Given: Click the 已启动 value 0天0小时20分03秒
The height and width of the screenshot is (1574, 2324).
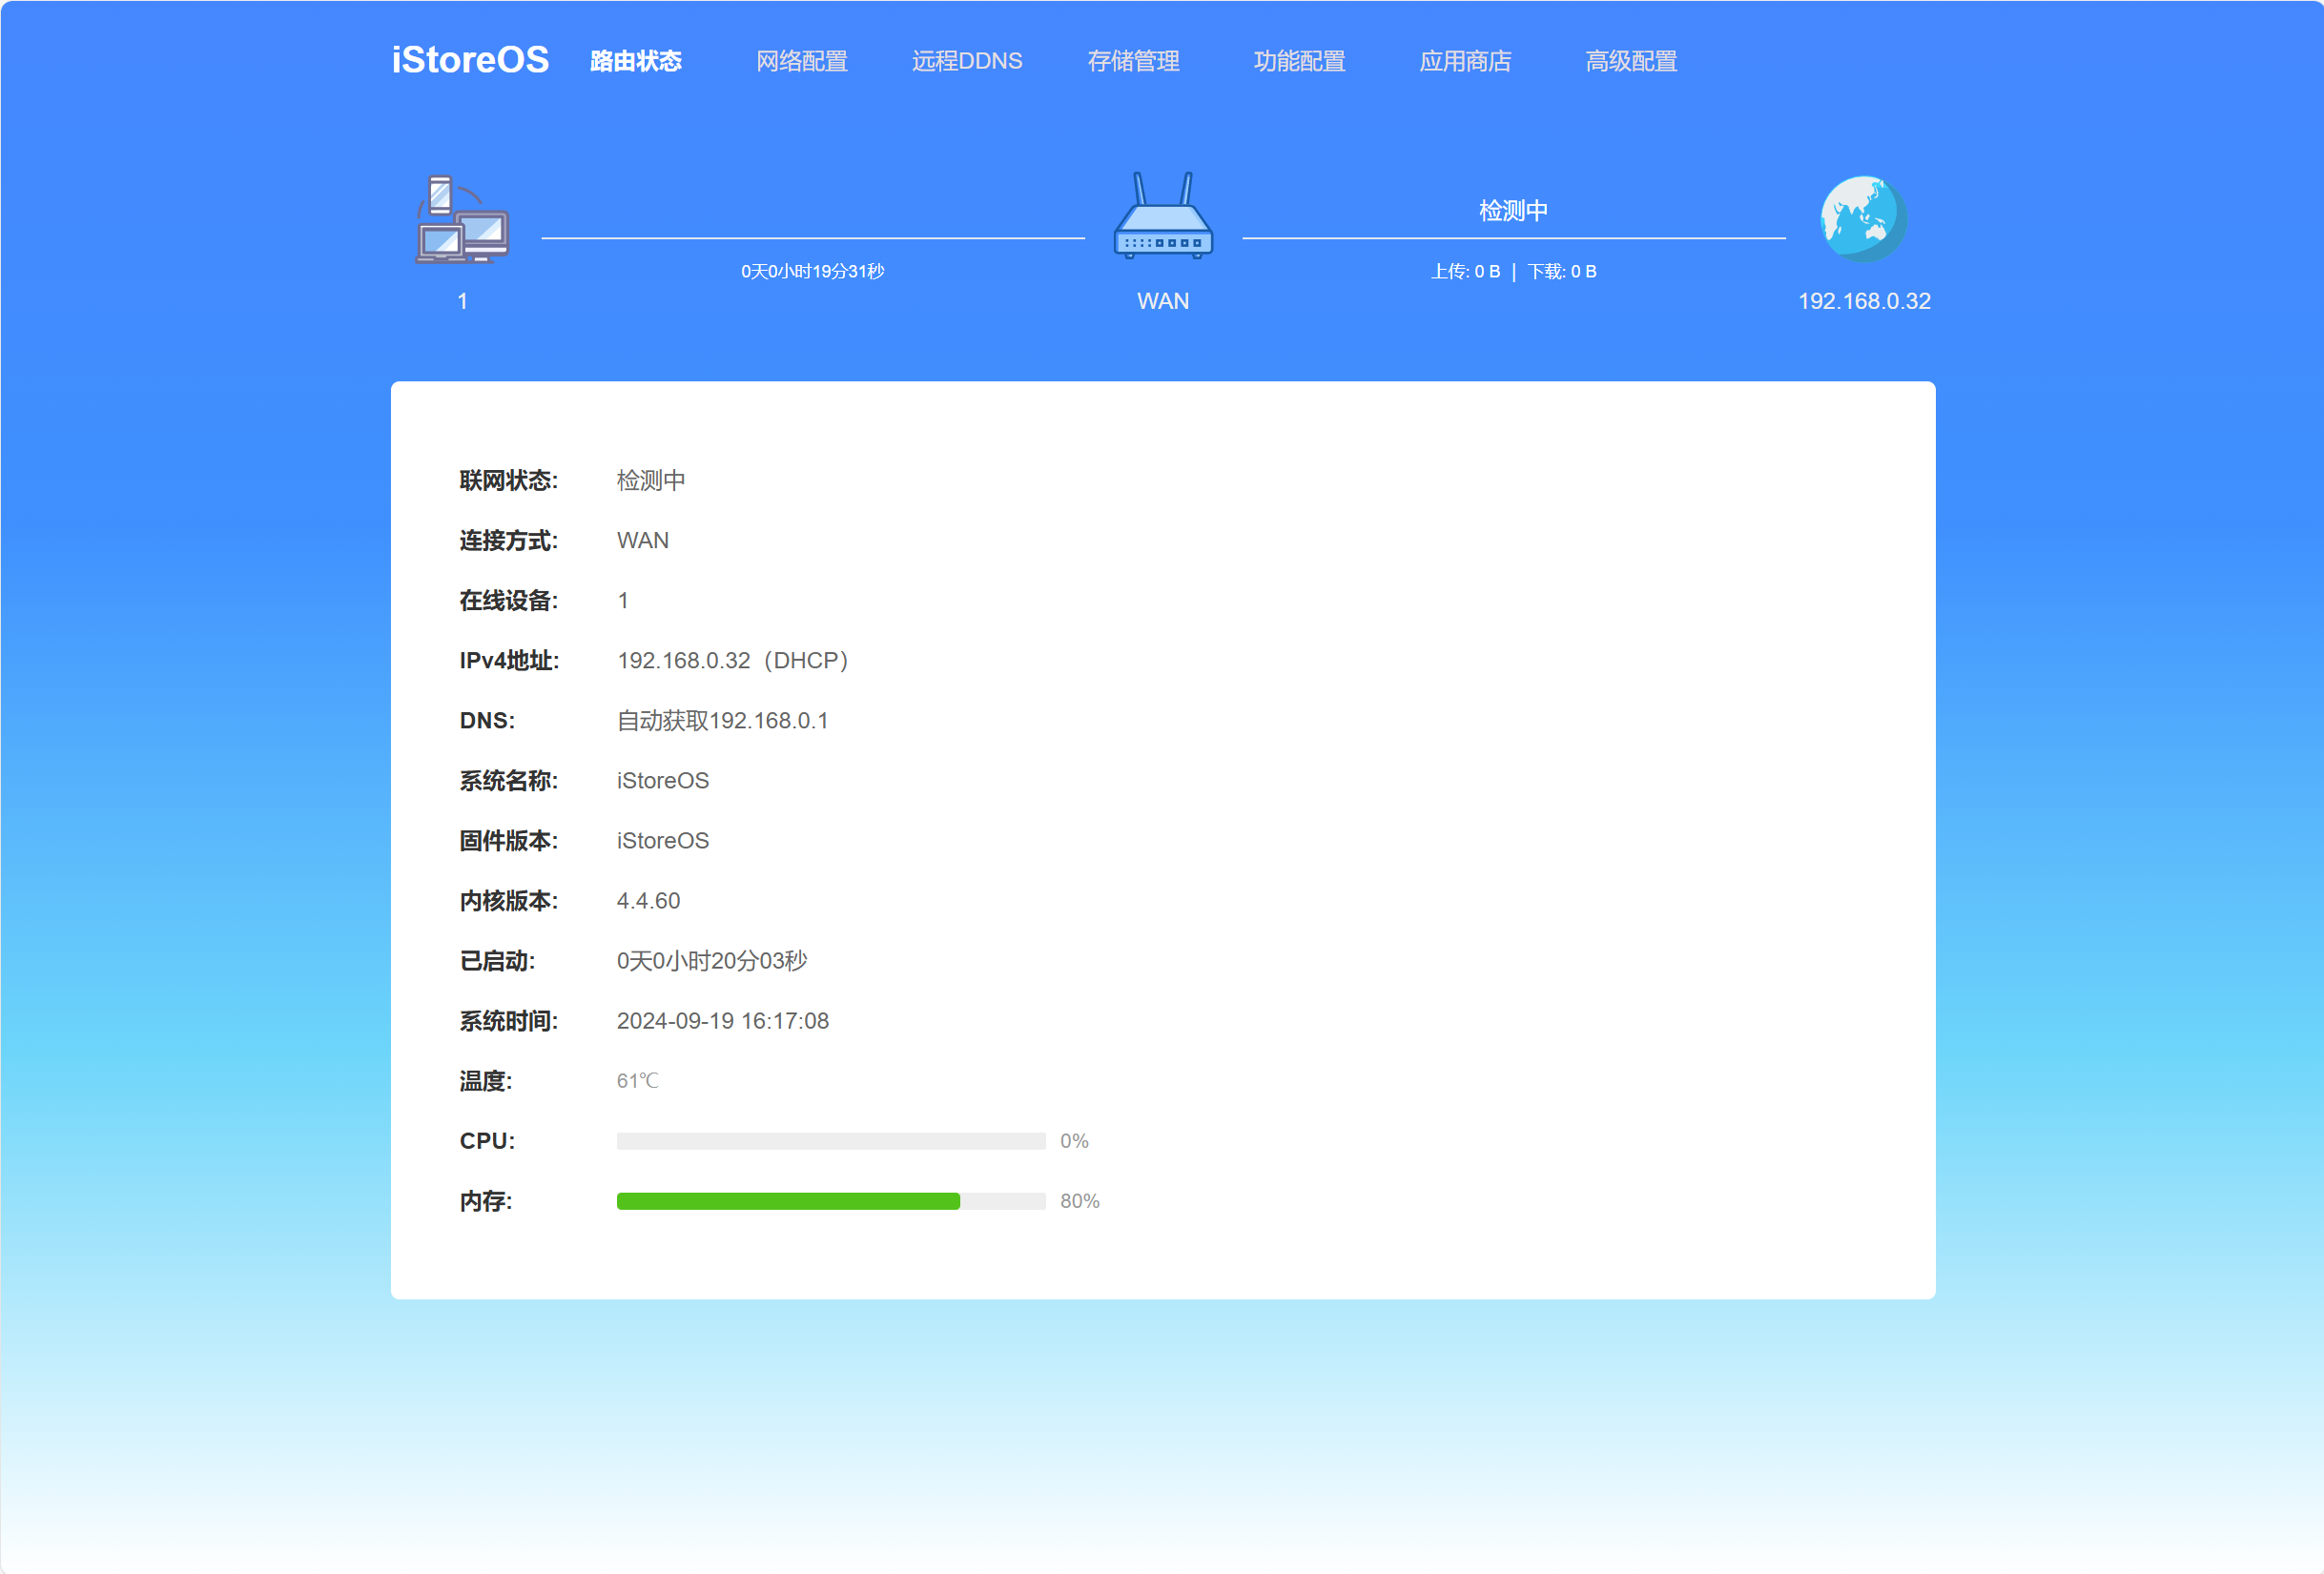Looking at the screenshot, I should point(712,961).
